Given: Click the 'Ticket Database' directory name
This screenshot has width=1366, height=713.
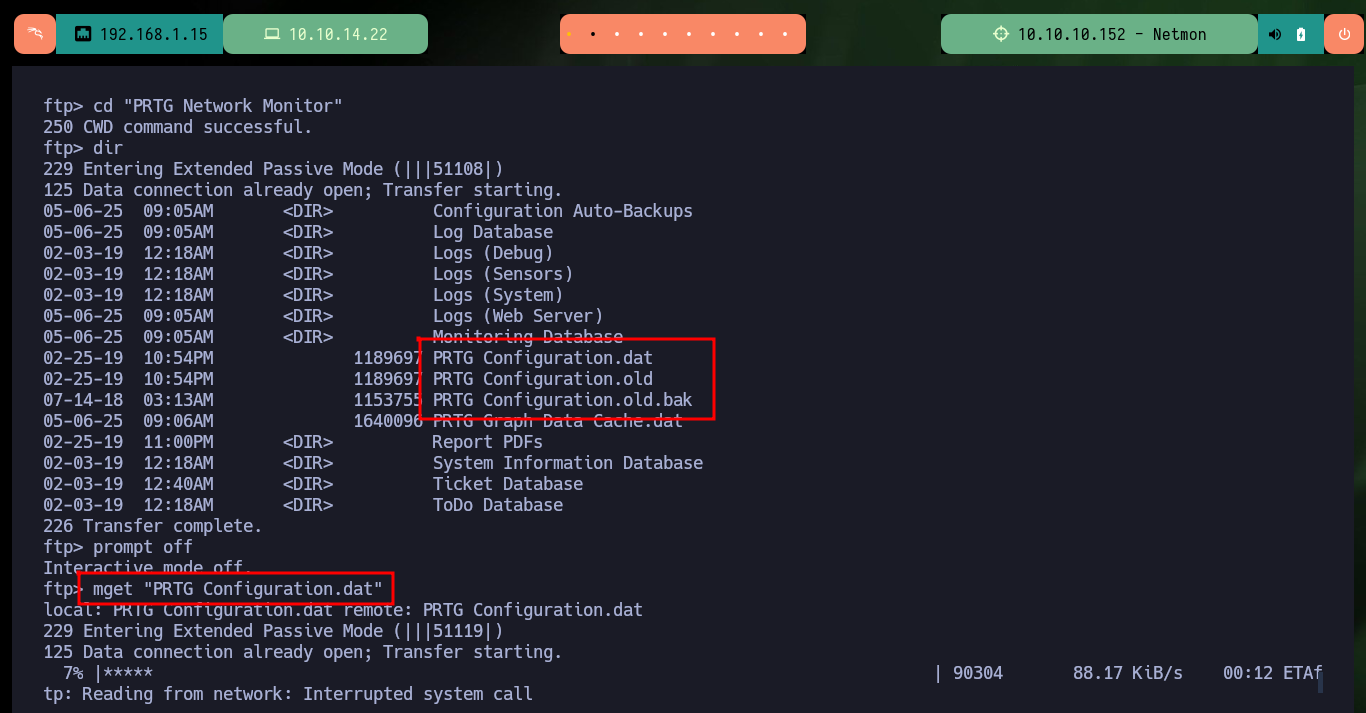Looking at the screenshot, I should tap(508, 484).
